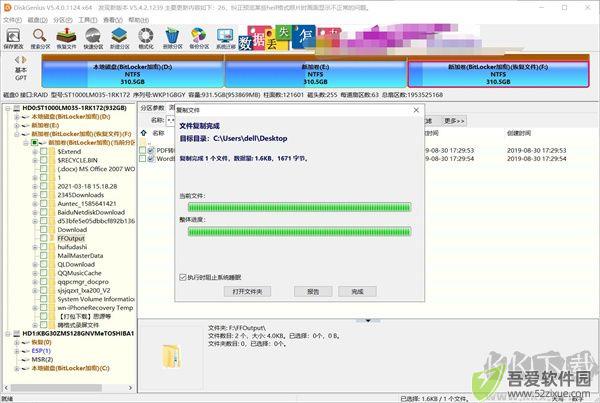Click the Format (格式化) toolbar icon
The image size is (600, 403).
coord(146,36)
